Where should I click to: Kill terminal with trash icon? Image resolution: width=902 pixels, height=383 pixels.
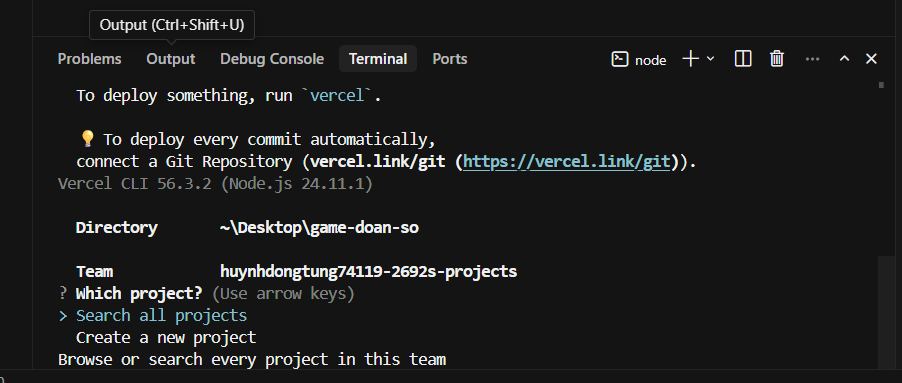point(777,59)
